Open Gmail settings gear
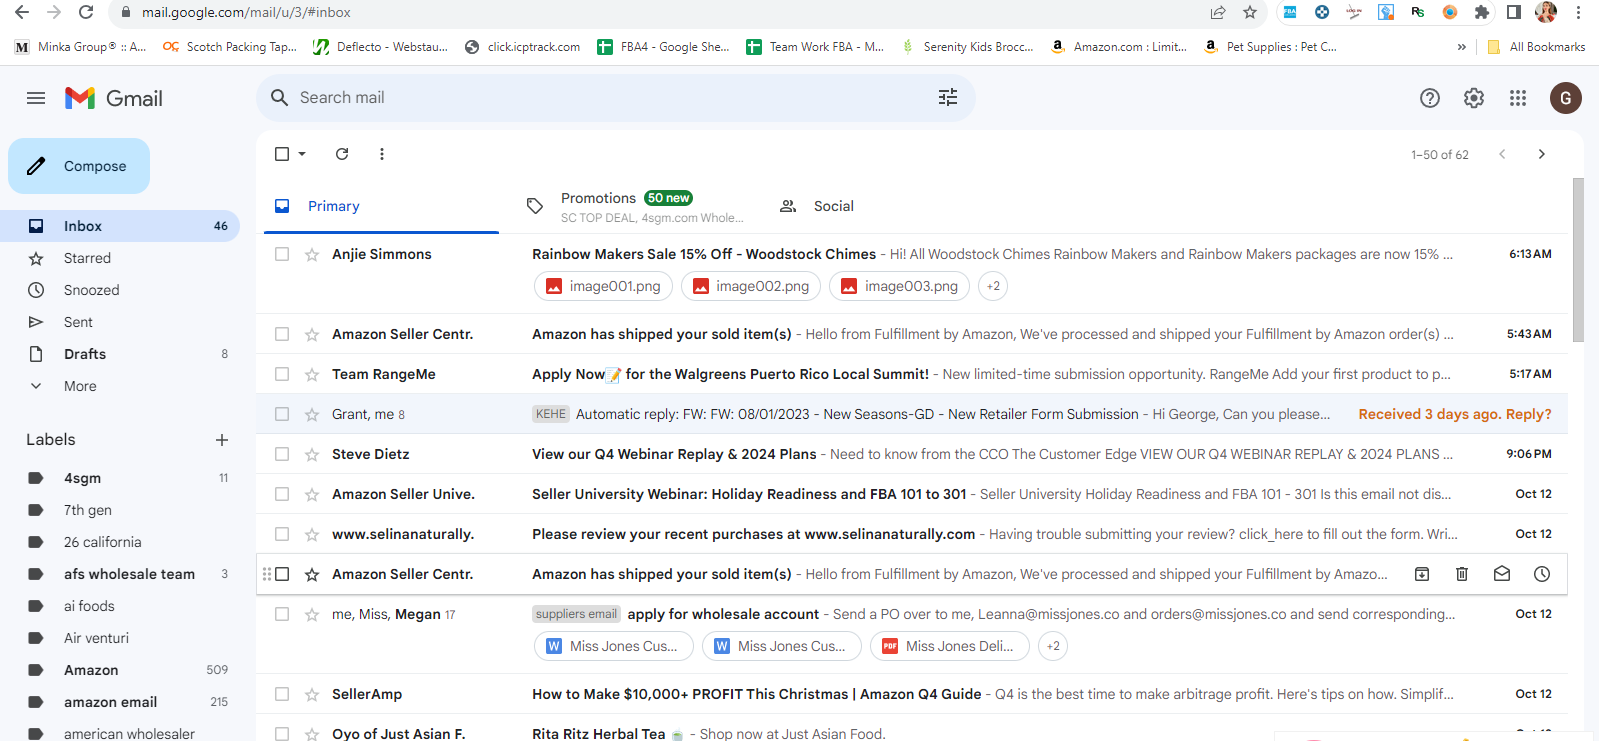Image resolution: width=1599 pixels, height=741 pixels. 1474,98
